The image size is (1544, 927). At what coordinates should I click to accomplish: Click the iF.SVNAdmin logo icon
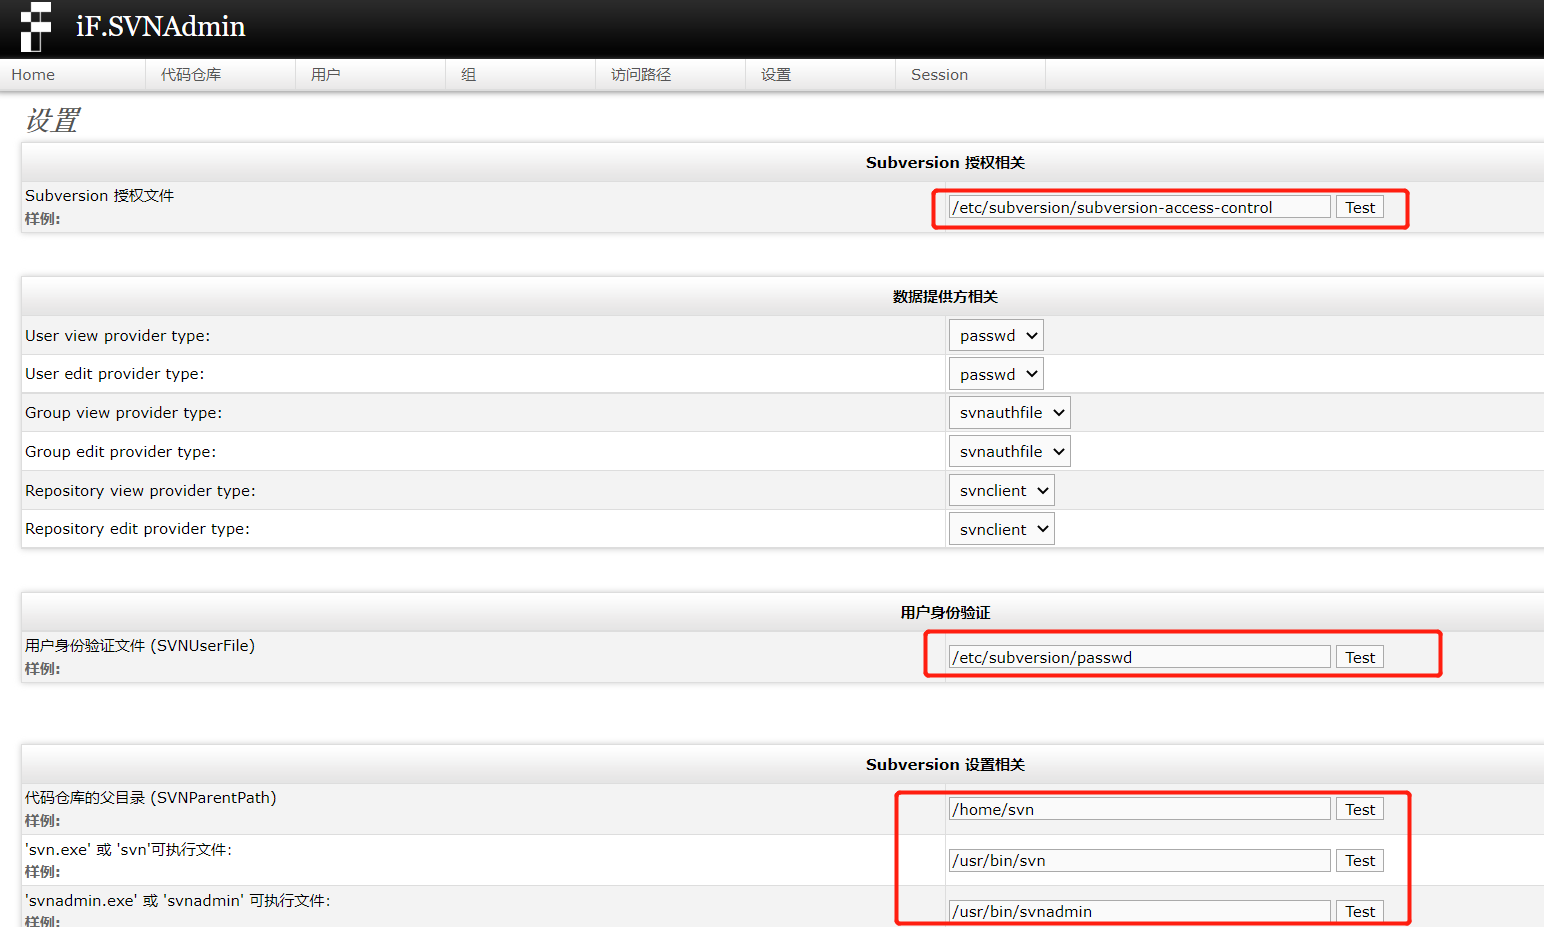click(36, 27)
